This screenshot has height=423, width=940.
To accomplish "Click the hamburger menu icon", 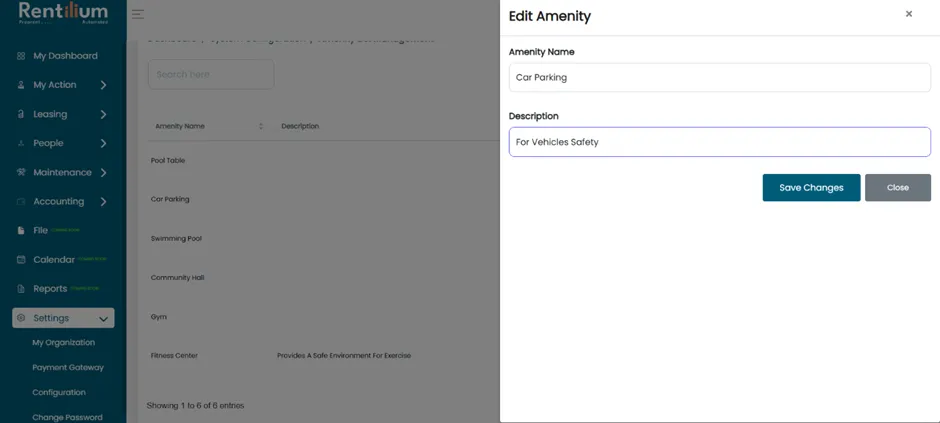I will click(138, 14).
